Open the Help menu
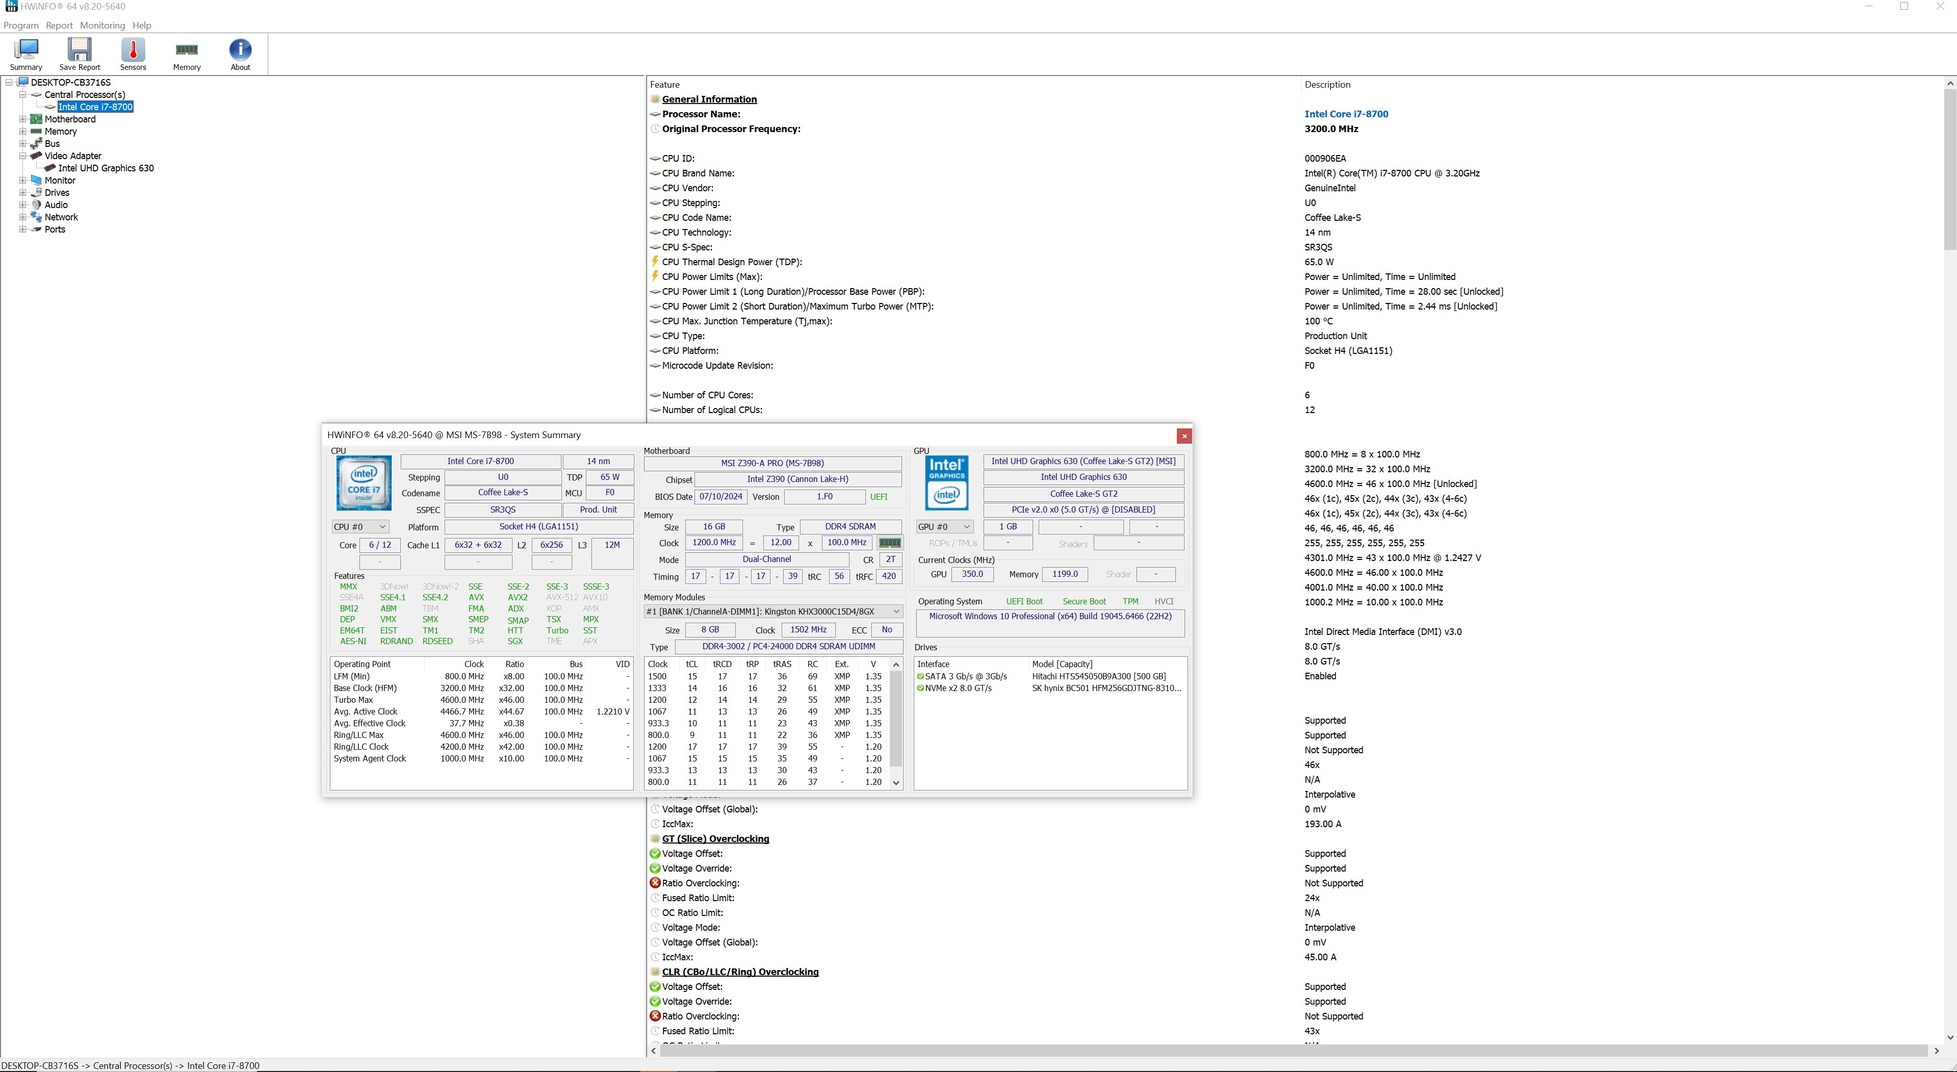 142,26
